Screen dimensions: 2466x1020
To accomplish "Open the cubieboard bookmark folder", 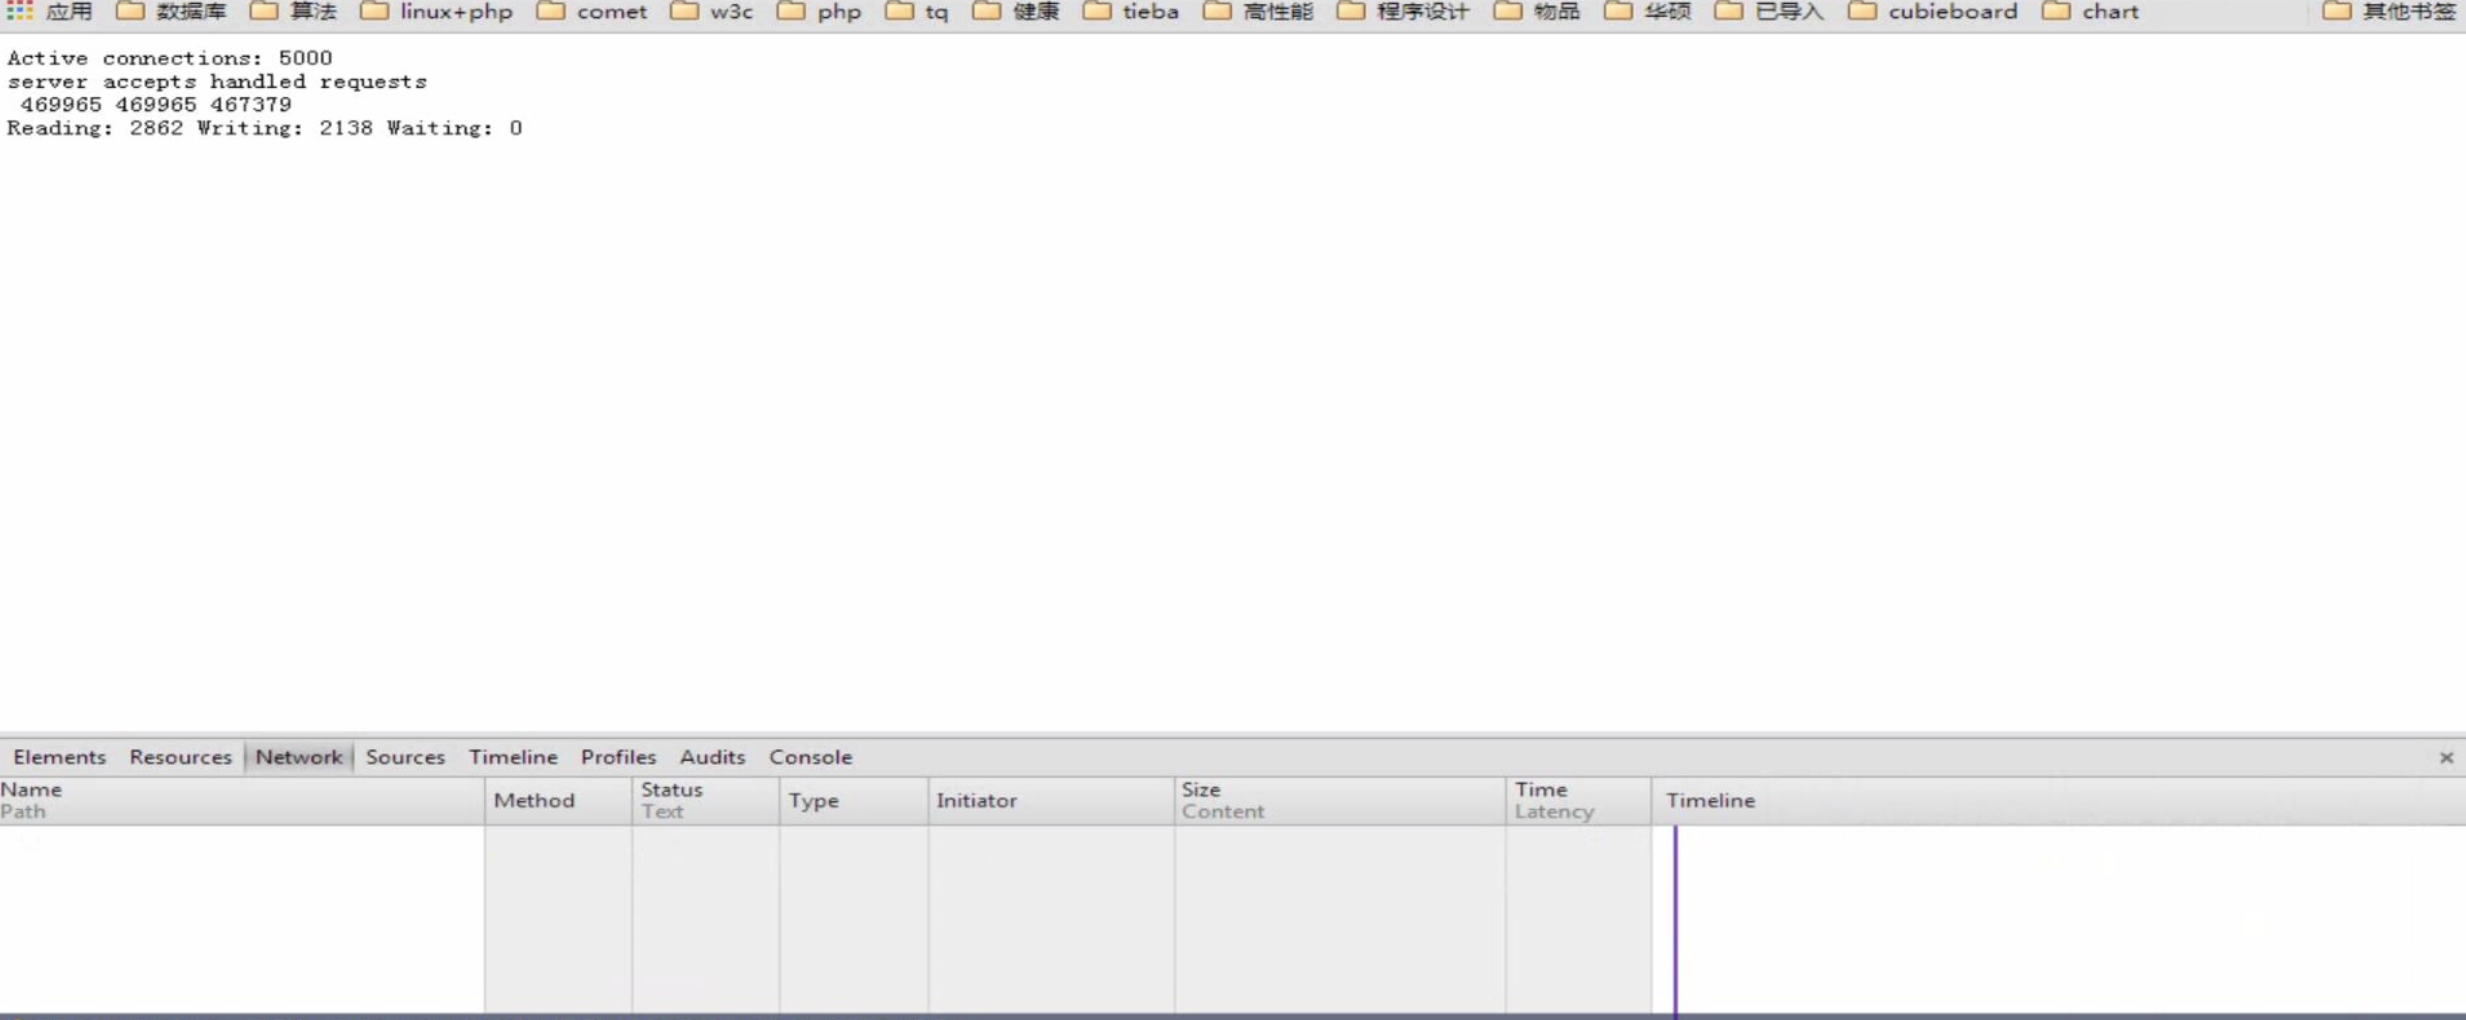I will pos(1933,11).
